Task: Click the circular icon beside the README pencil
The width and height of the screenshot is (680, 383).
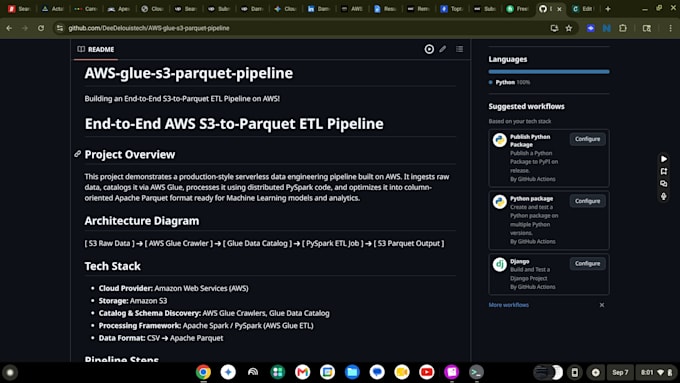Action: [x=429, y=49]
